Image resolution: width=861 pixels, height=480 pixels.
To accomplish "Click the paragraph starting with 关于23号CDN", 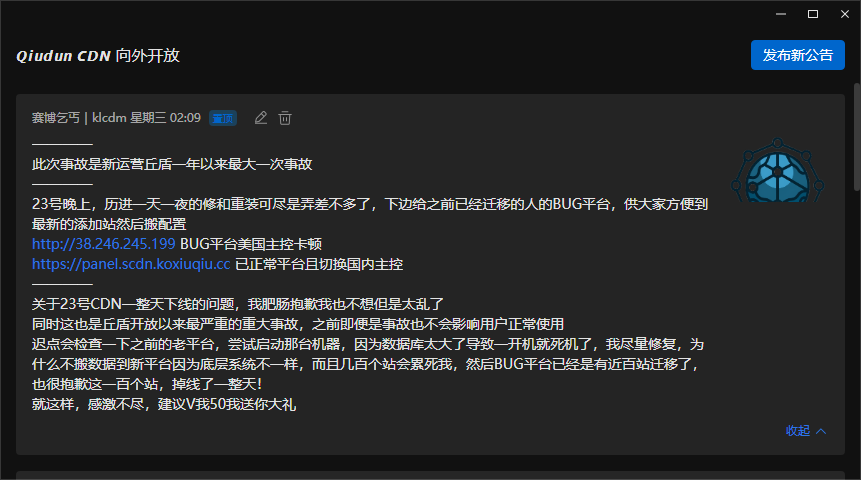I will [x=237, y=304].
